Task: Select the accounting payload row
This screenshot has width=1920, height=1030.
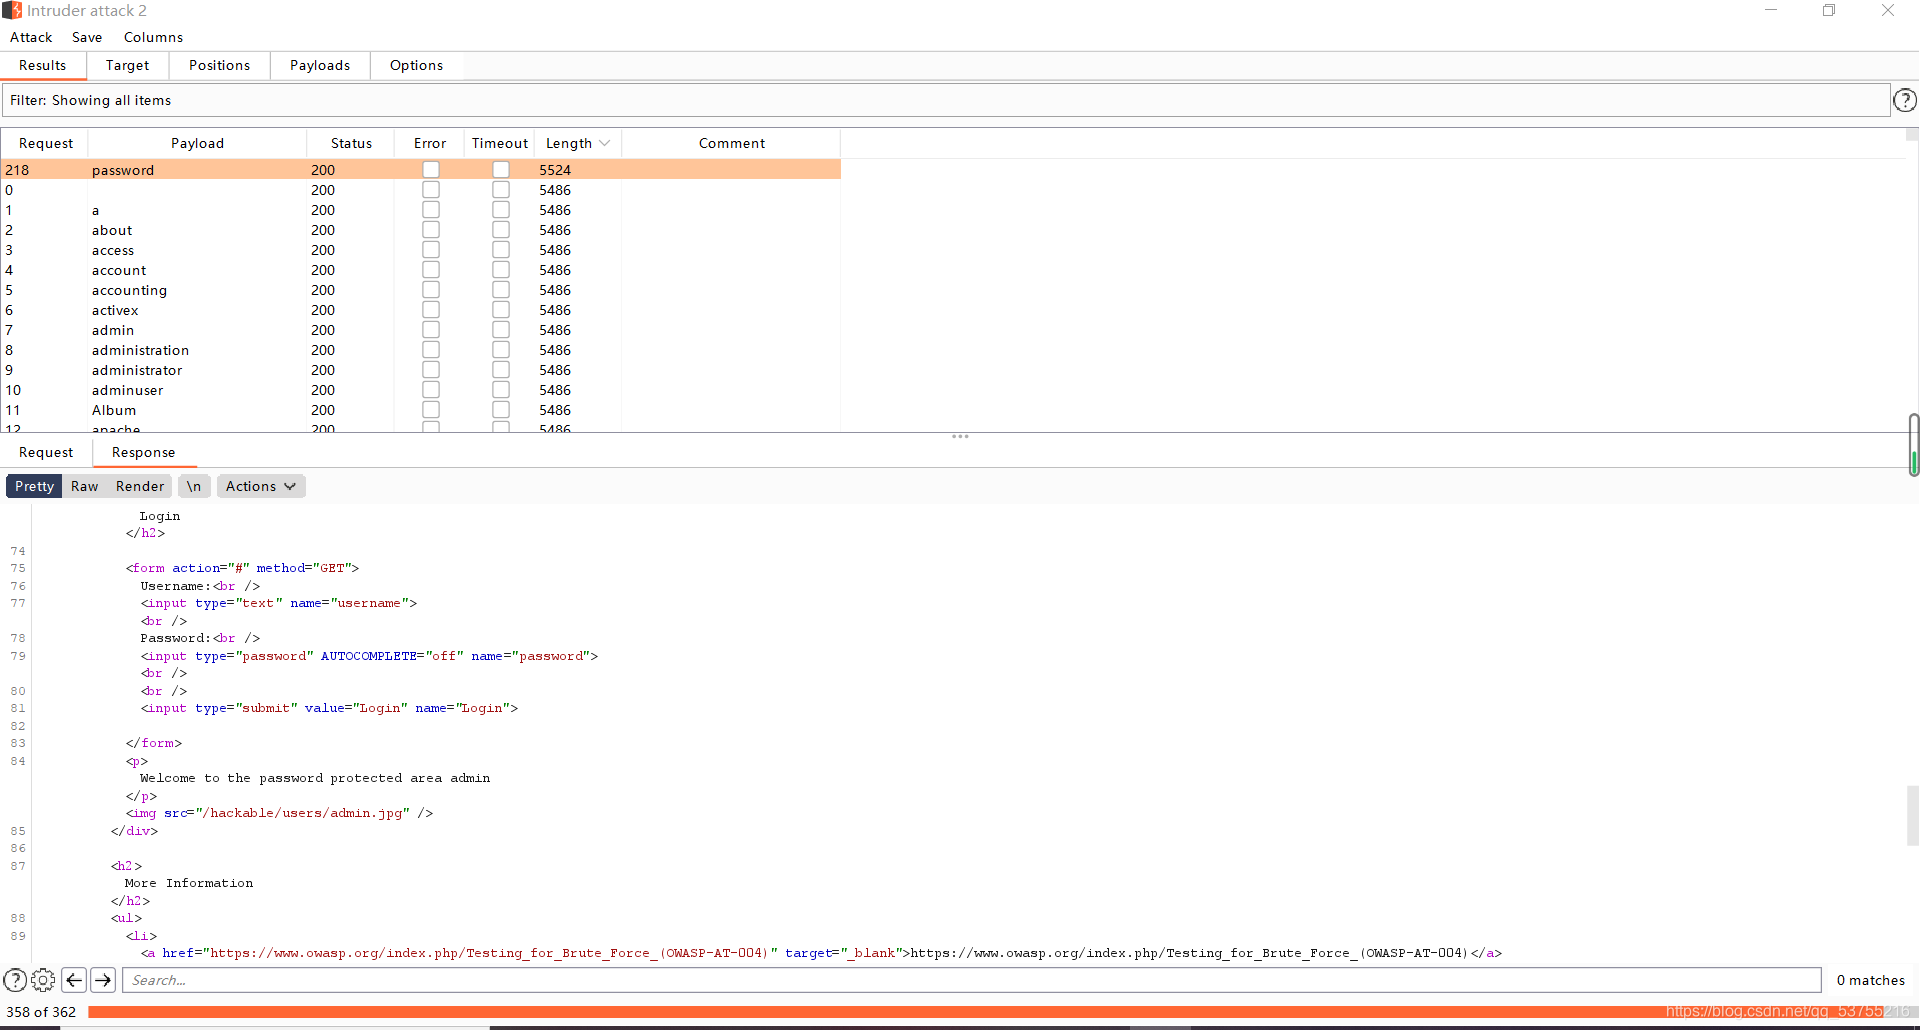Action: (421, 290)
